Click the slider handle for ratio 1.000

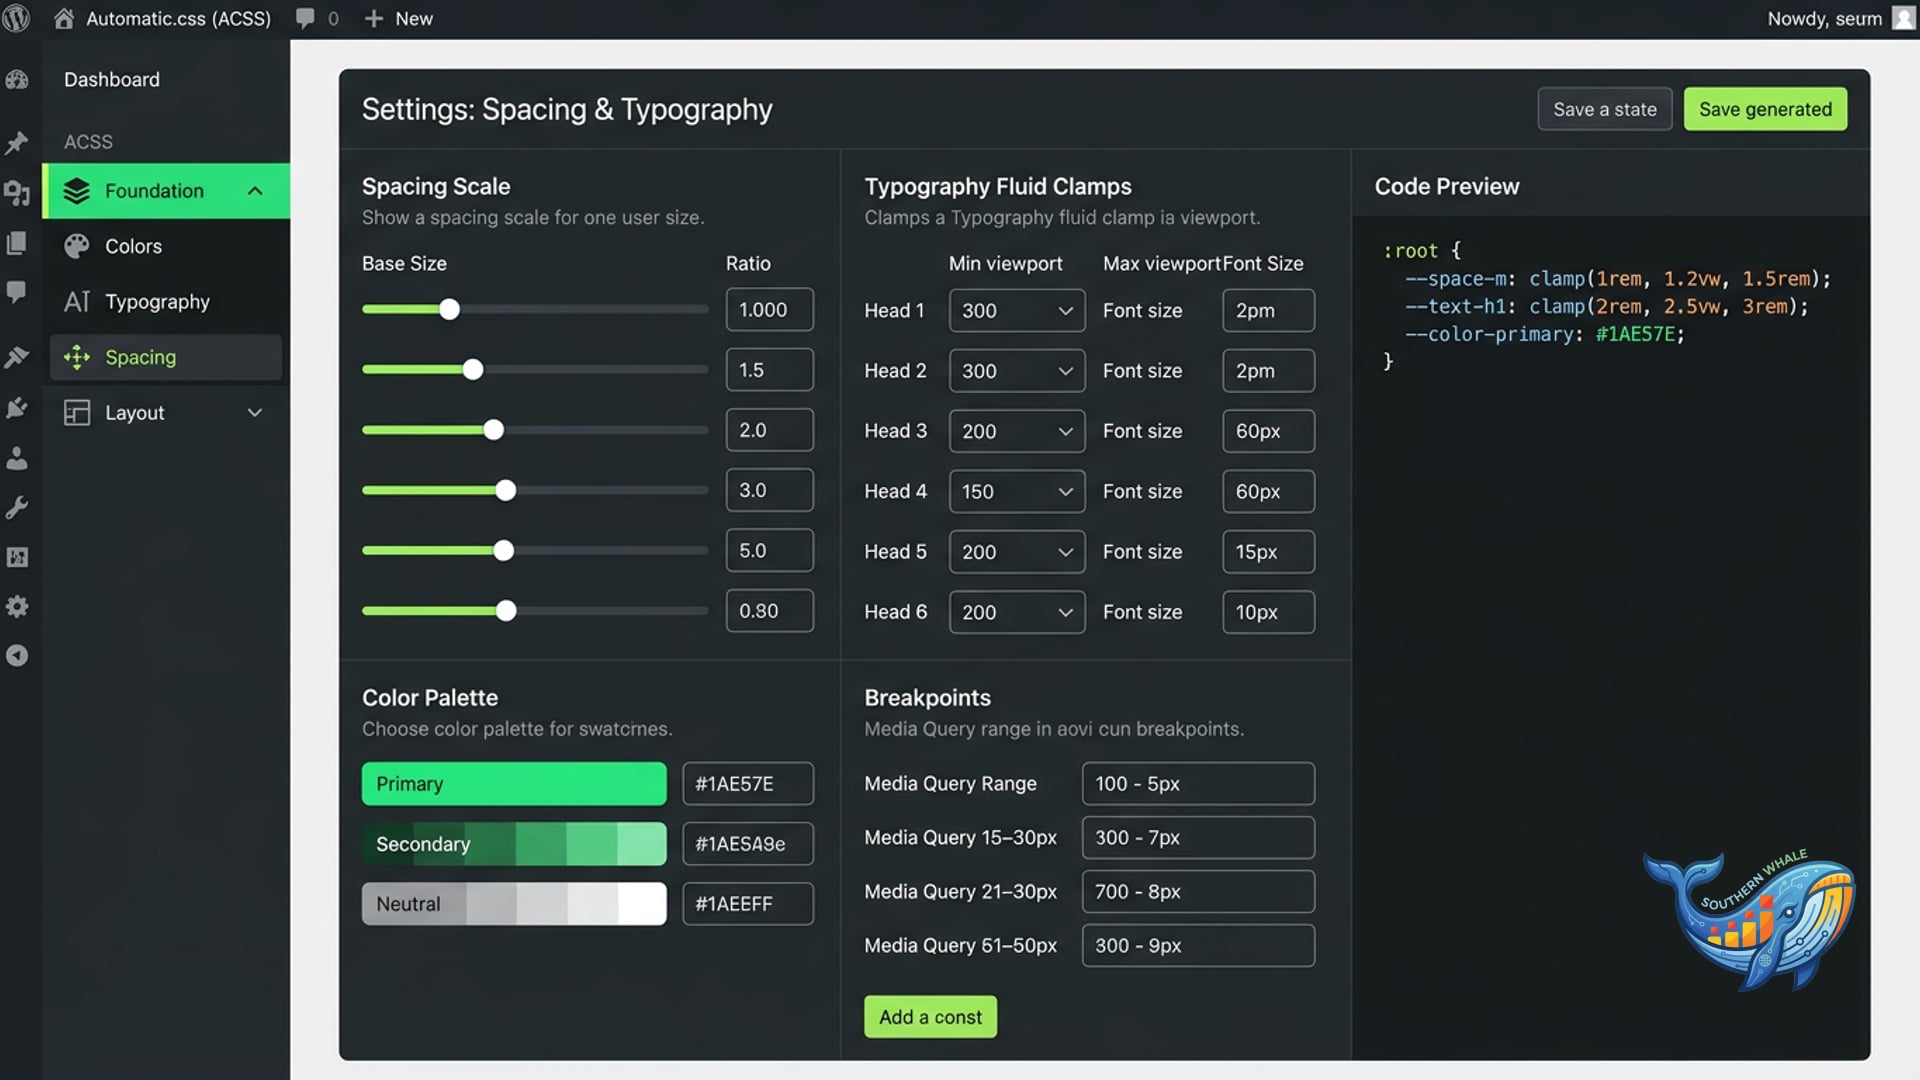tap(450, 310)
